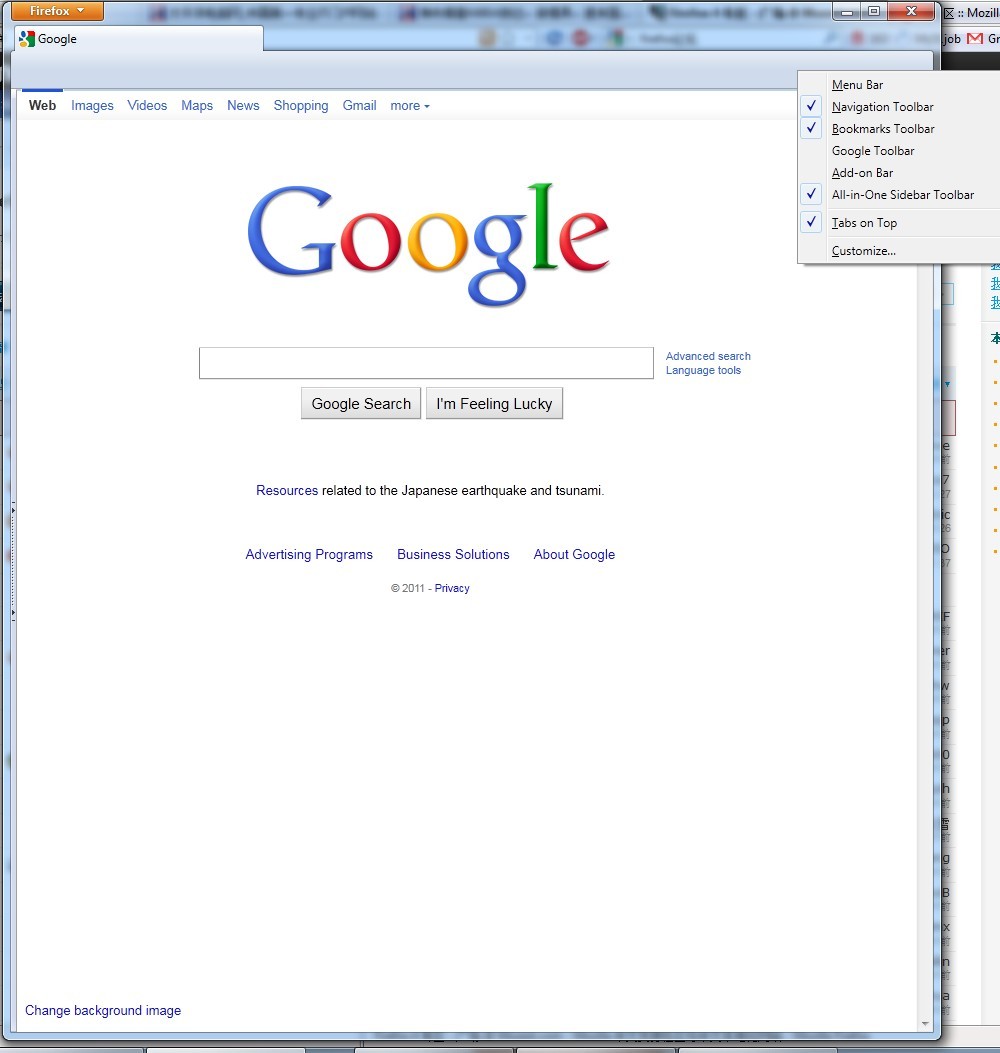Expand the 'more' dropdown in Google's top bar
This screenshot has width=1000, height=1053.
[410, 105]
